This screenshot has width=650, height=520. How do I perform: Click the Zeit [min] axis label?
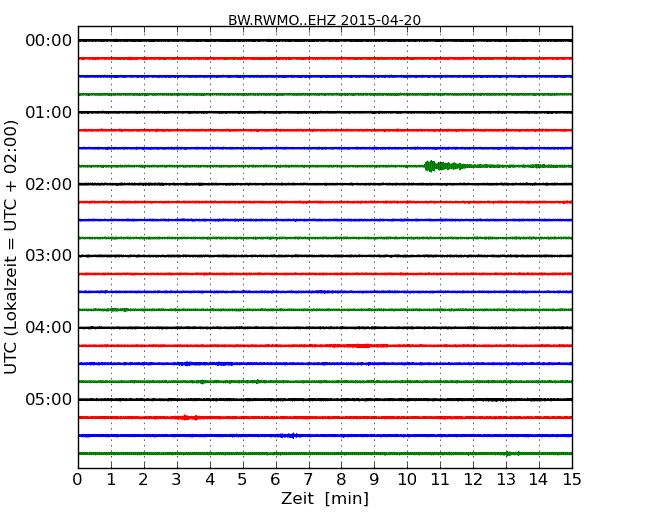coord(325,498)
